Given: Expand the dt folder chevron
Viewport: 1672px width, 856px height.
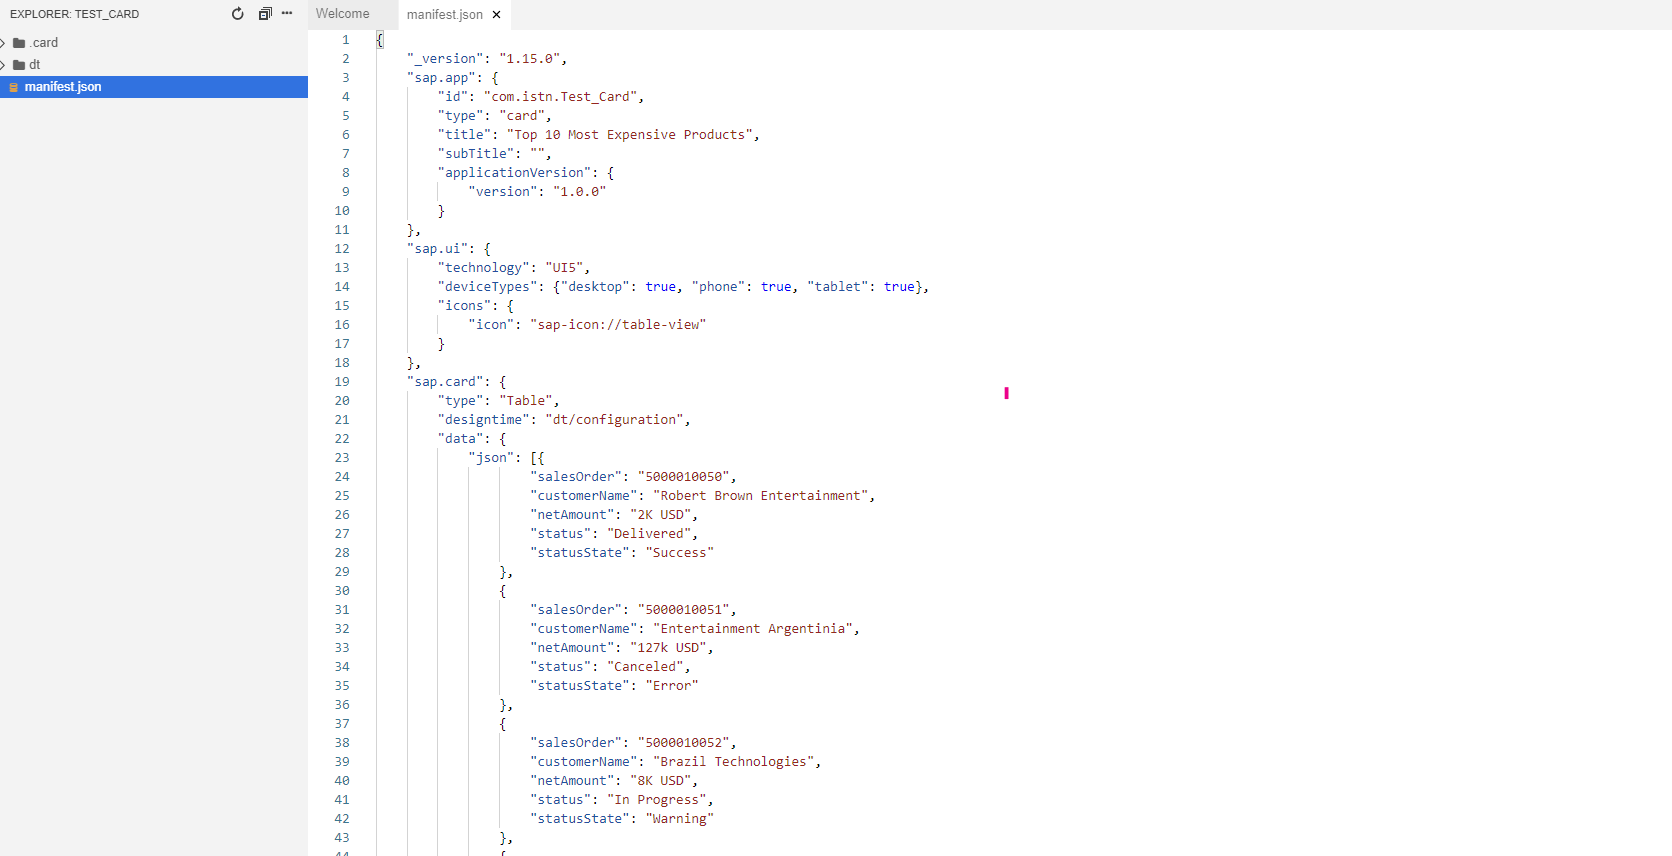Looking at the screenshot, I should [3, 65].
